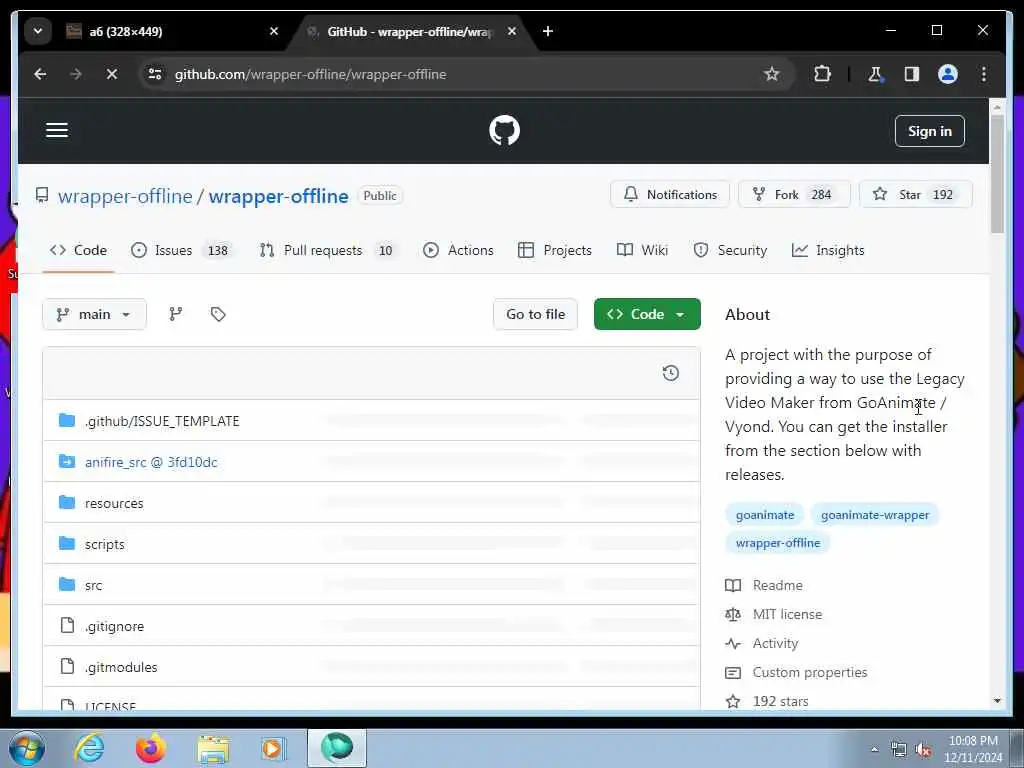Open the anifire_src submodule link
Viewport: 1024px width, 768px height.
pos(151,462)
